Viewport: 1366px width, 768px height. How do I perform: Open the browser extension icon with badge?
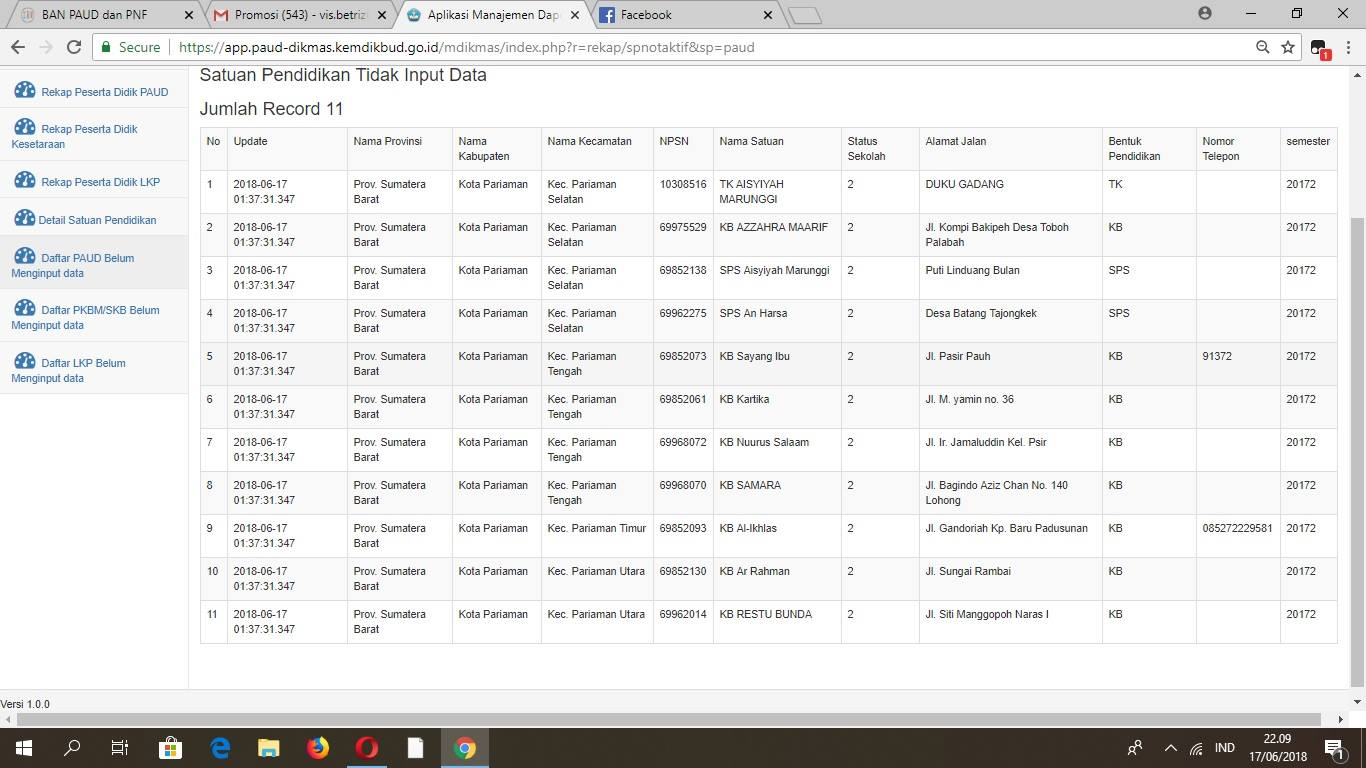click(x=1319, y=48)
